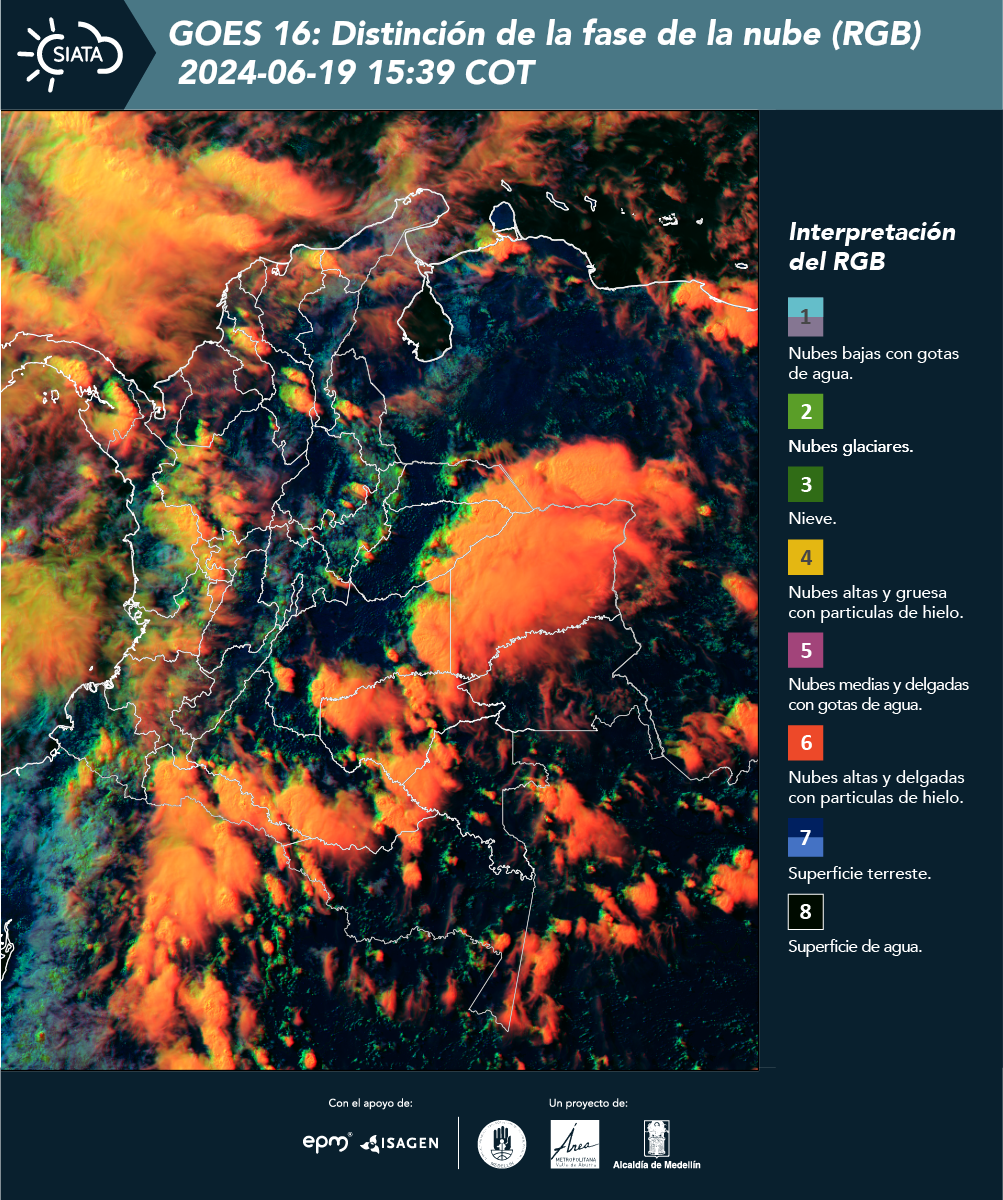Click the 'Nieve.' legend label

[x=812, y=519]
